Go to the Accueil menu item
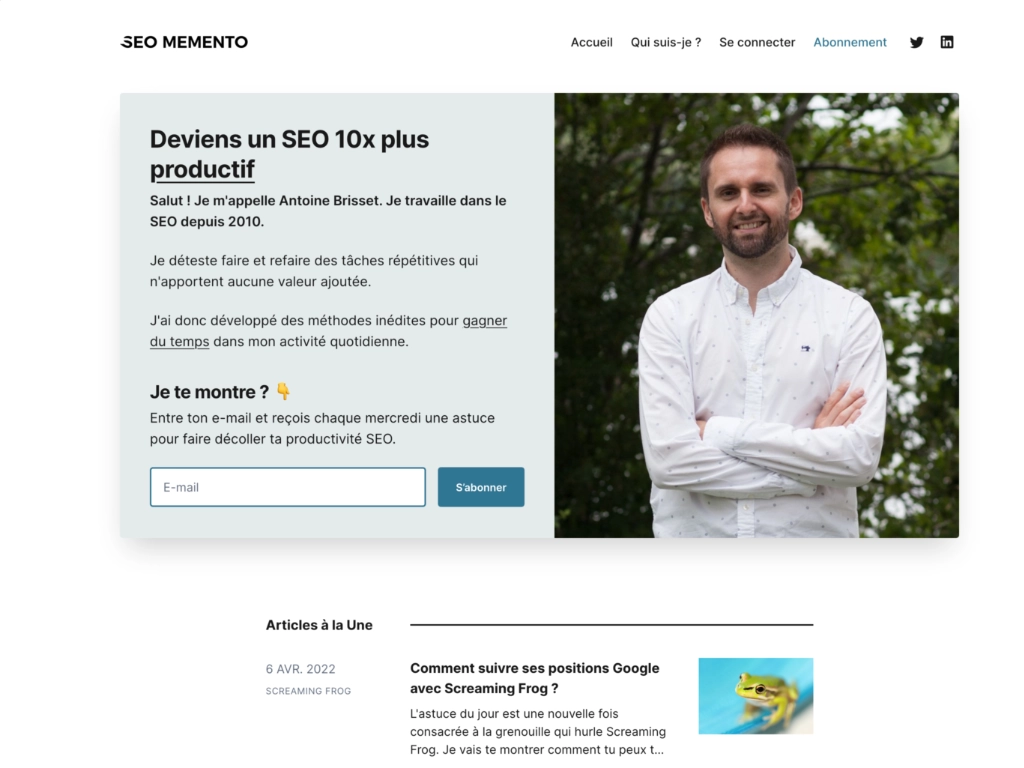Screen dimensions: 1024x768 click(x=591, y=42)
